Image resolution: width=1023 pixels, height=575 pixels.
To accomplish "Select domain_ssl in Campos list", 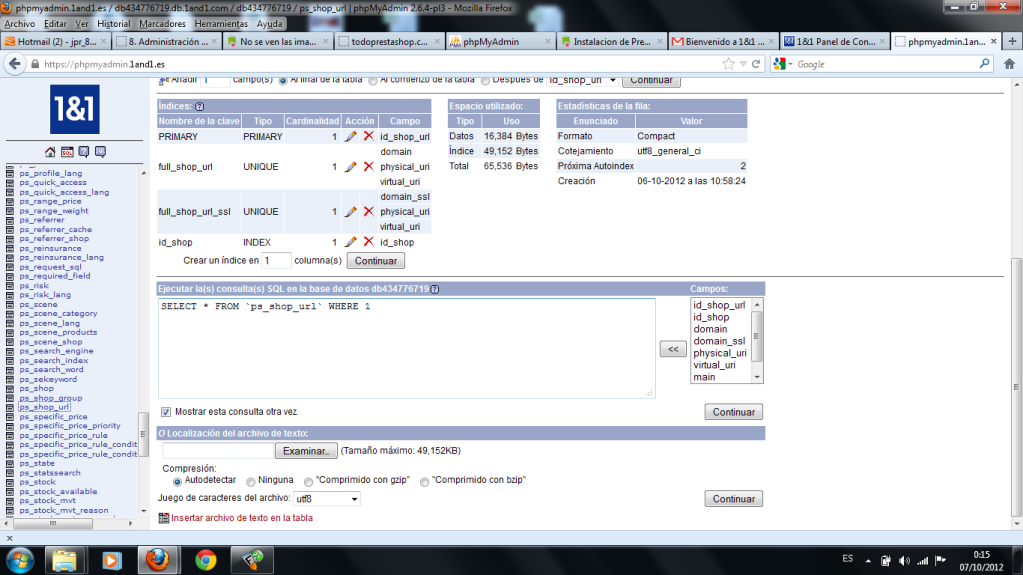I will [719, 341].
